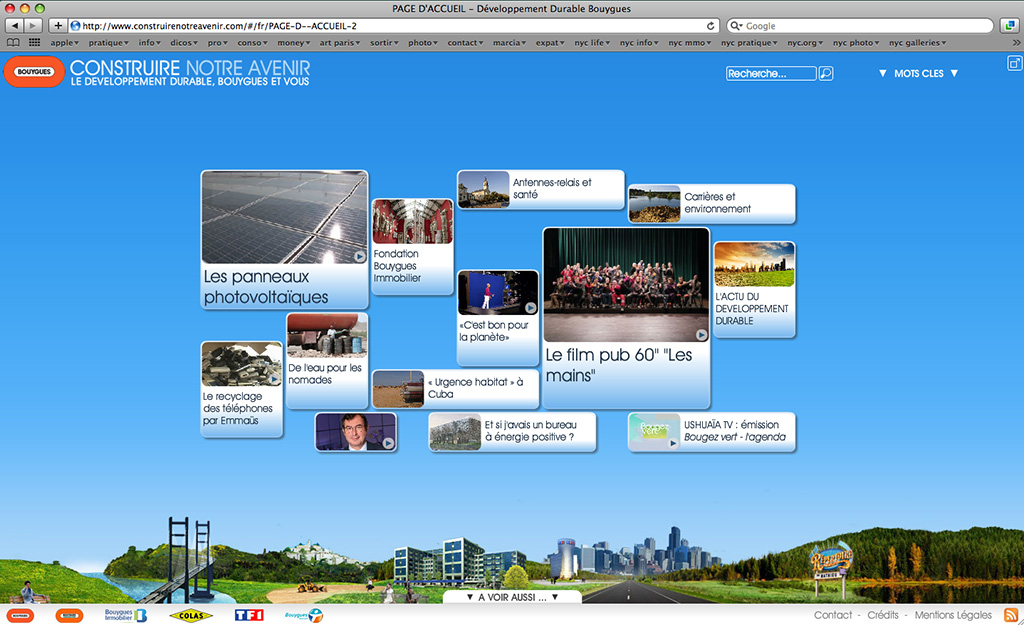1024x625 pixels.
Task: Open the C'est bon pour la planète card
Action: [x=498, y=317]
